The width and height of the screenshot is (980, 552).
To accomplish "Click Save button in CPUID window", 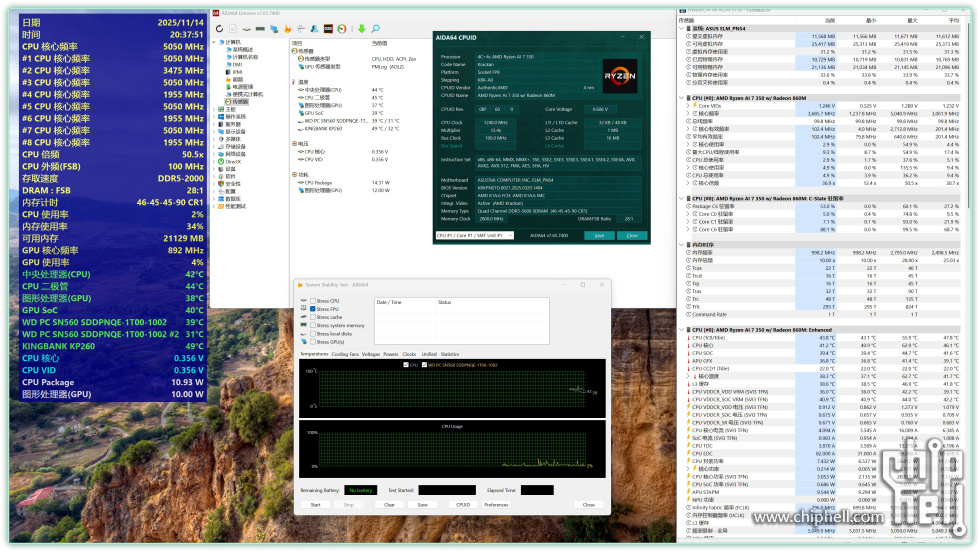I will (x=599, y=235).
